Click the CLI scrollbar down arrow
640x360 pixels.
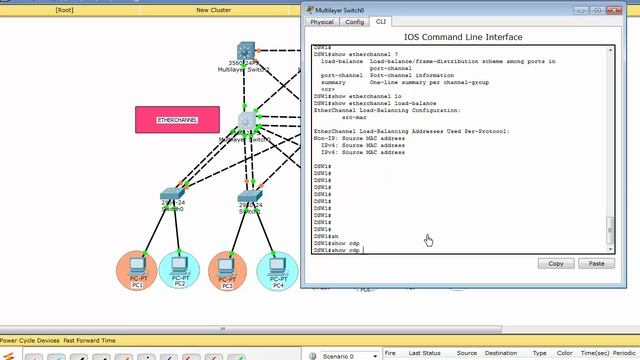click(x=610, y=249)
